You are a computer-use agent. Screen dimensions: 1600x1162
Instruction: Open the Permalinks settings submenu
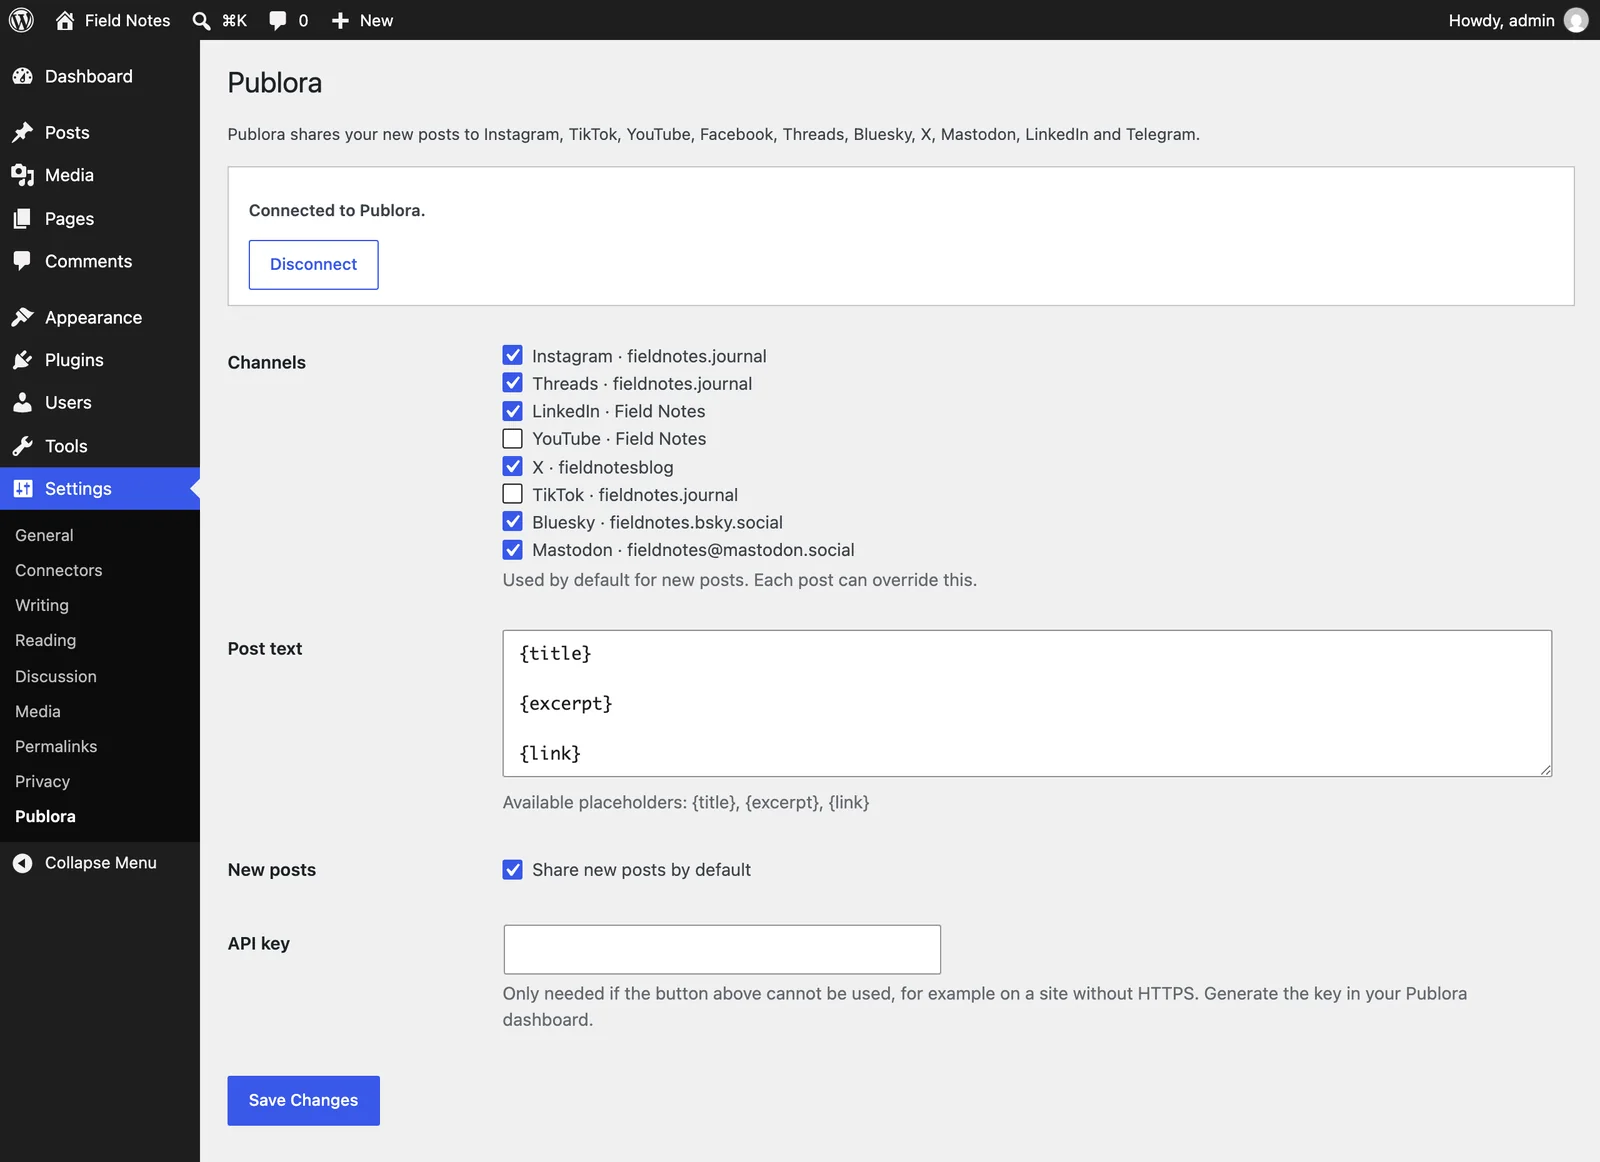(x=56, y=746)
